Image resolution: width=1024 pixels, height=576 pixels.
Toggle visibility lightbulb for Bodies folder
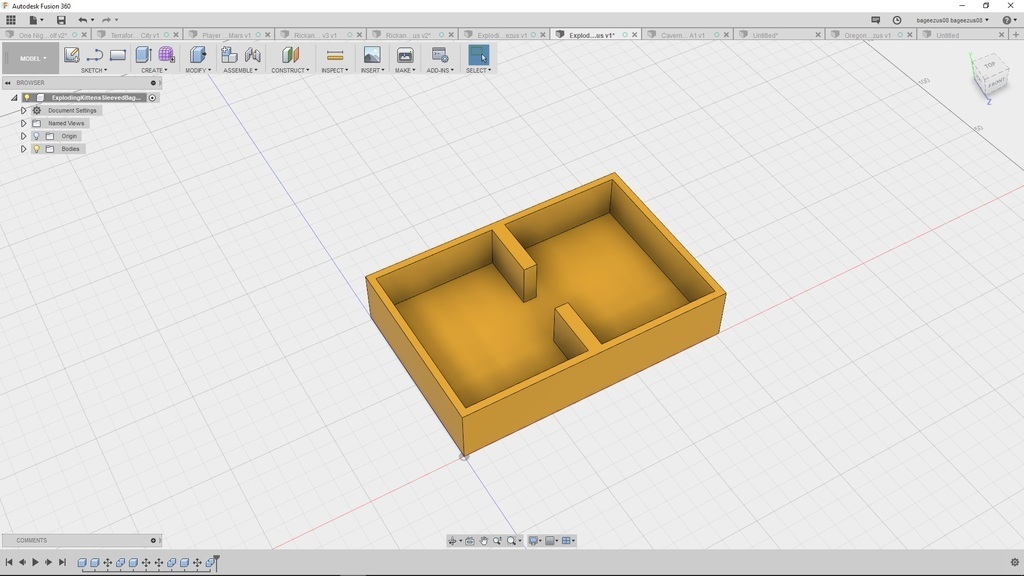(x=37, y=149)
